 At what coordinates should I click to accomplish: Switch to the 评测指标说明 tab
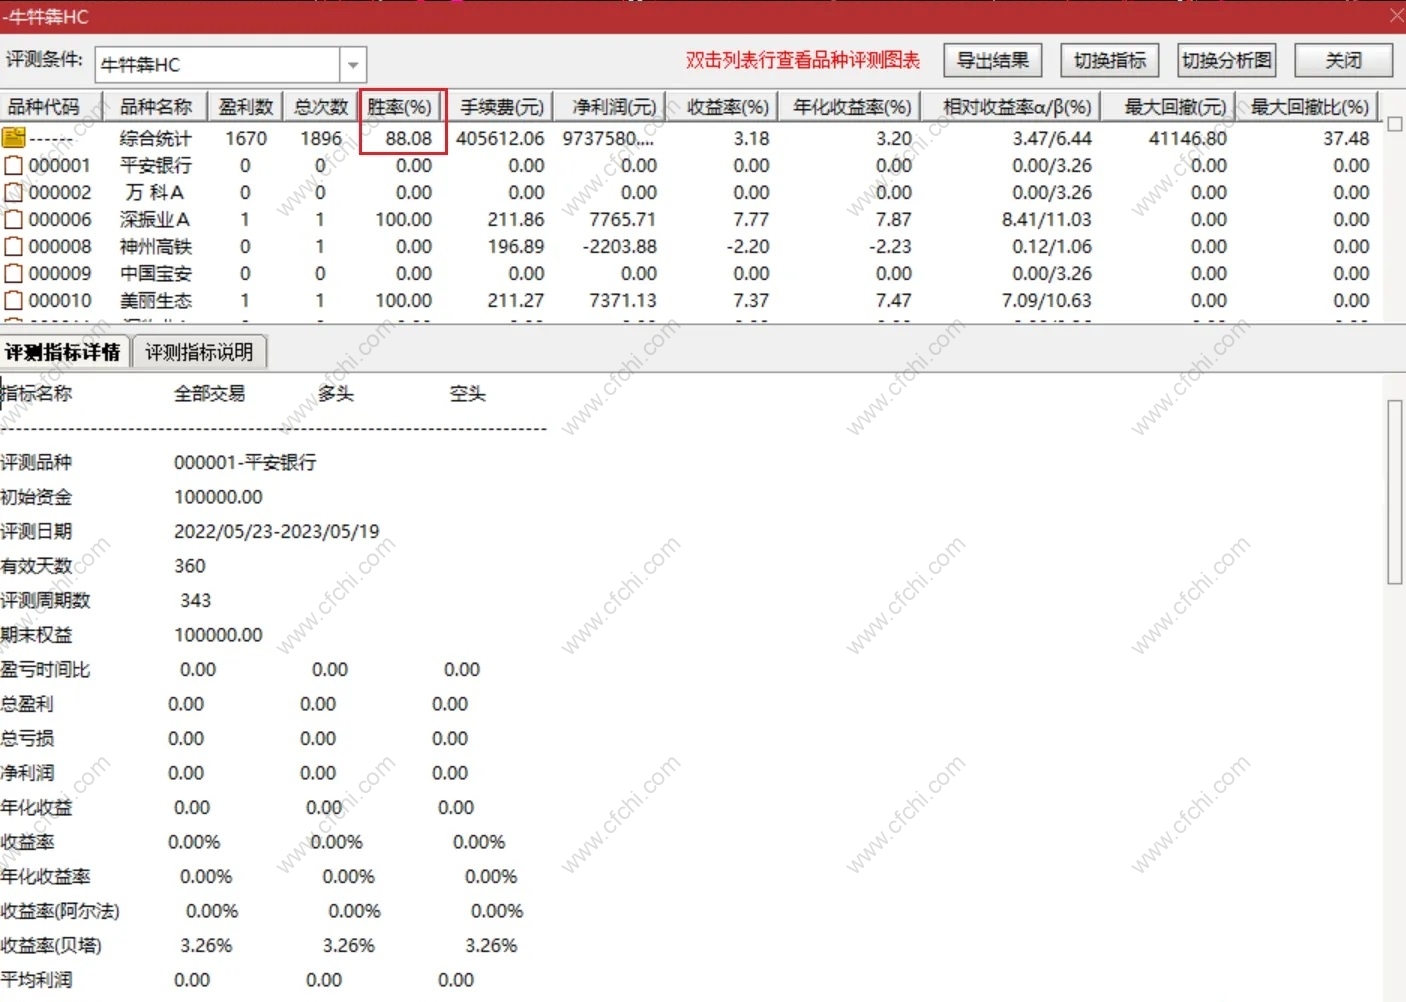click(199, 352)
